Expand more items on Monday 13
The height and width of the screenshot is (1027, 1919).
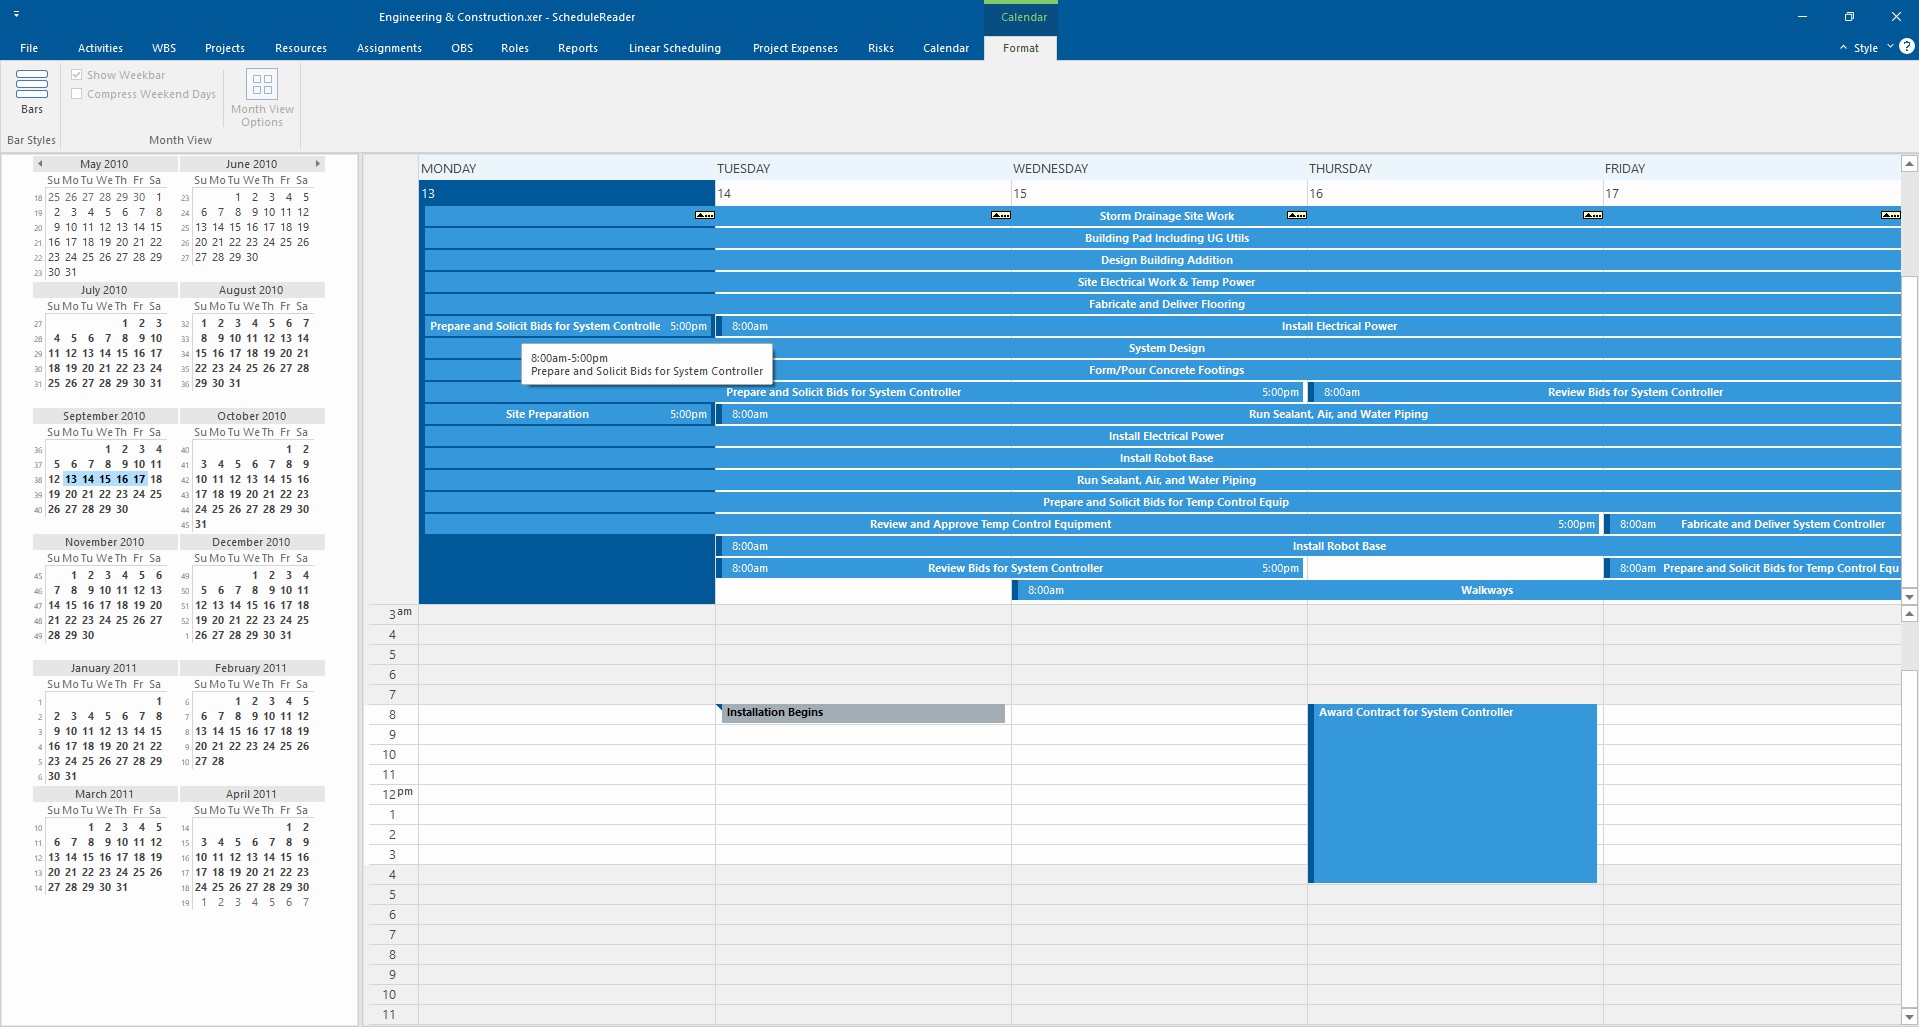pyautogui.click(x=705, y=215)
